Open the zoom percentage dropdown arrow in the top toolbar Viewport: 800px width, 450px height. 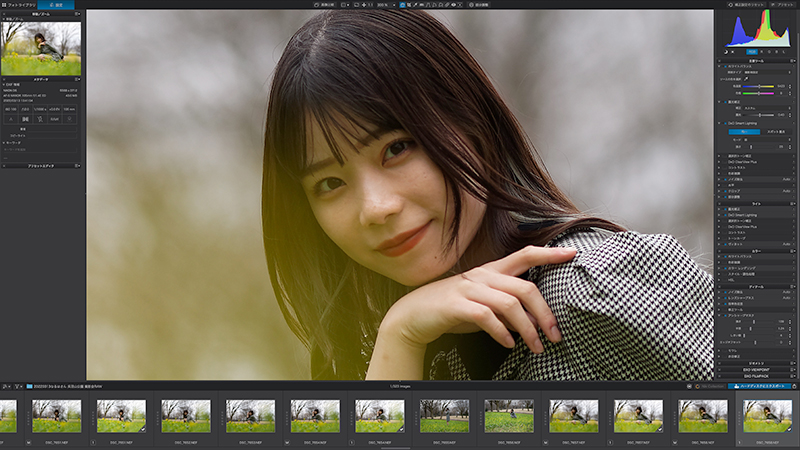coord(394,5)
